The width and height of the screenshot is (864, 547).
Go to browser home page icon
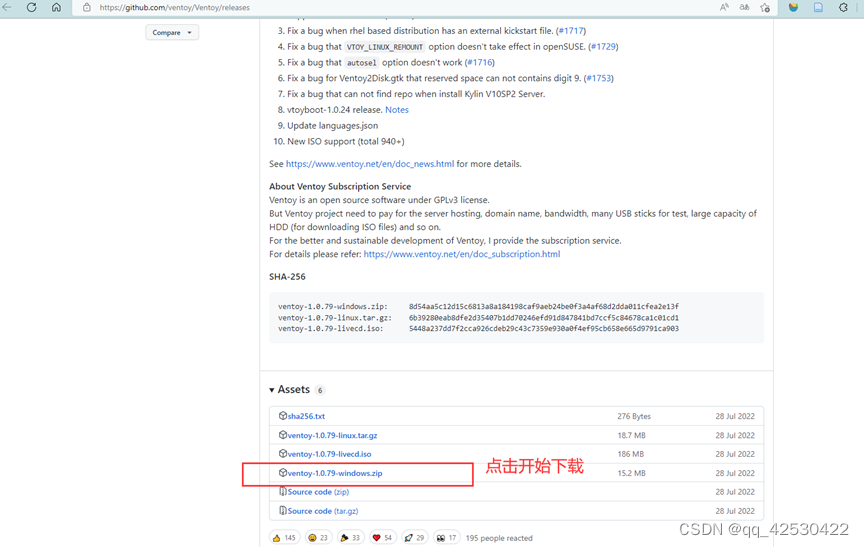56,7
